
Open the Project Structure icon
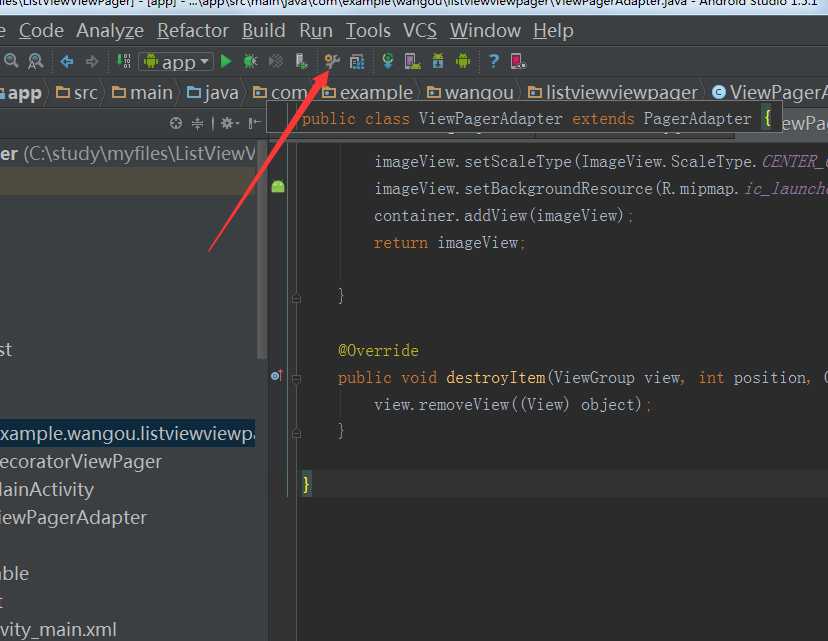[357, 62]
